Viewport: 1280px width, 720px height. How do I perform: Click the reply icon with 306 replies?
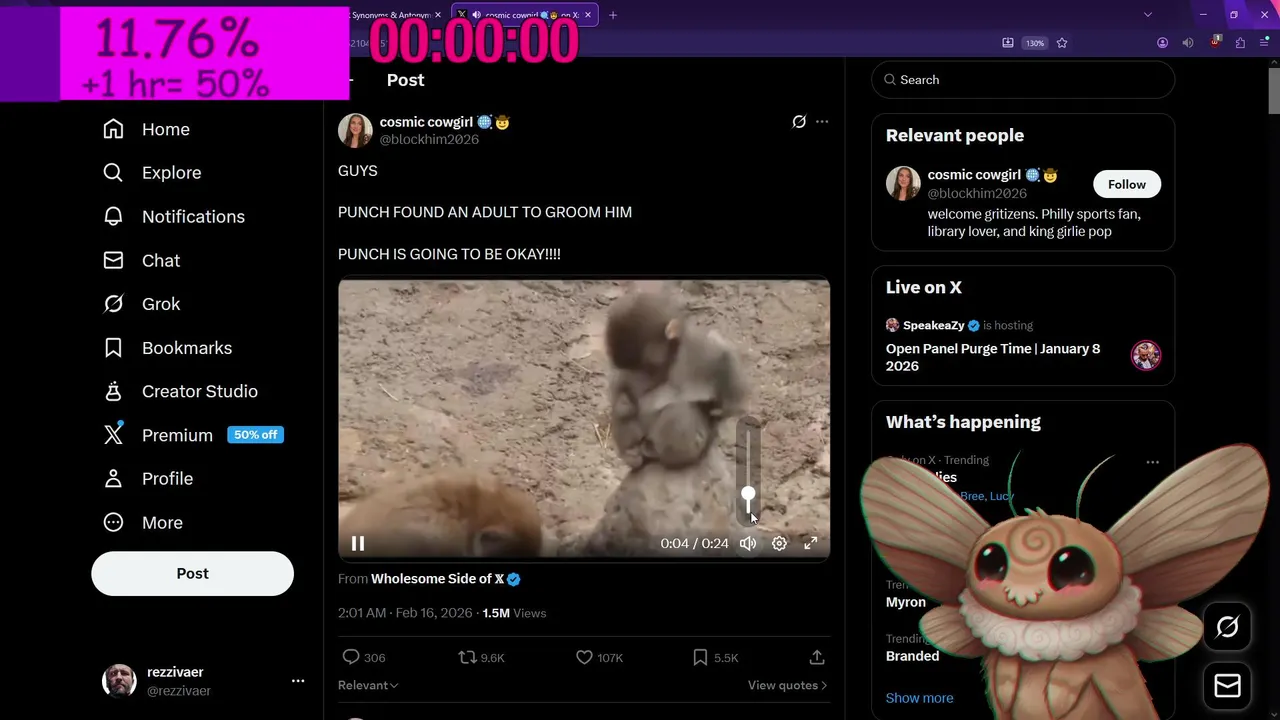[351, 657]
